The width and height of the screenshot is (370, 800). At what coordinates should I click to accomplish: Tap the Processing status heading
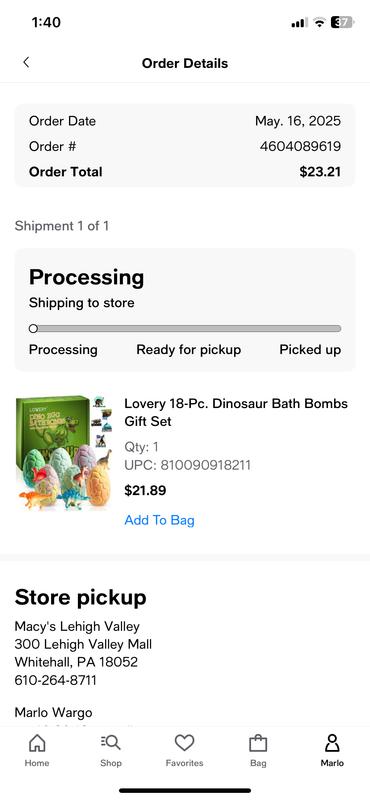(86, 278)
